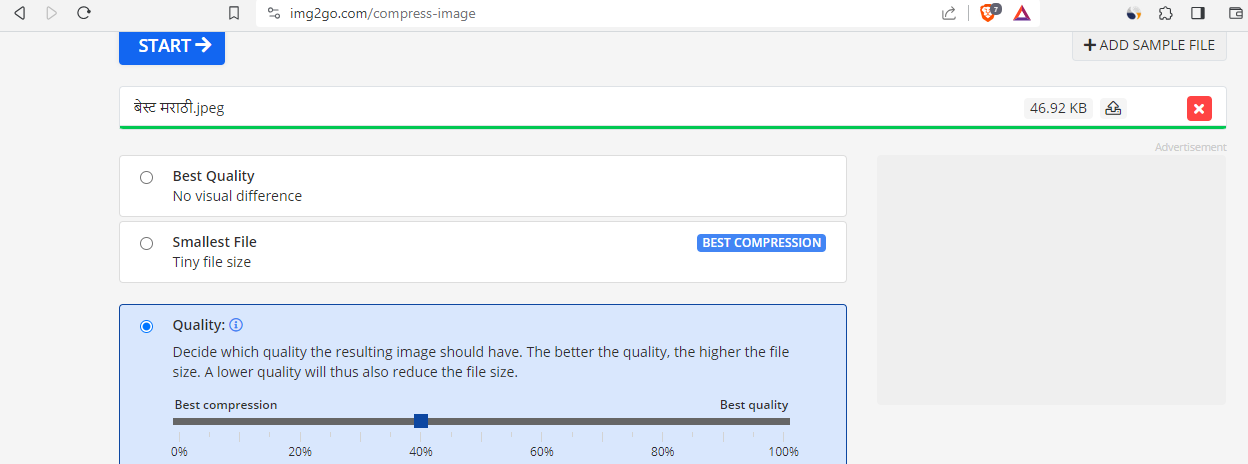Viewport: 1248px width, 464px height.
Task: Click the START button
Action: pos(172,45)
